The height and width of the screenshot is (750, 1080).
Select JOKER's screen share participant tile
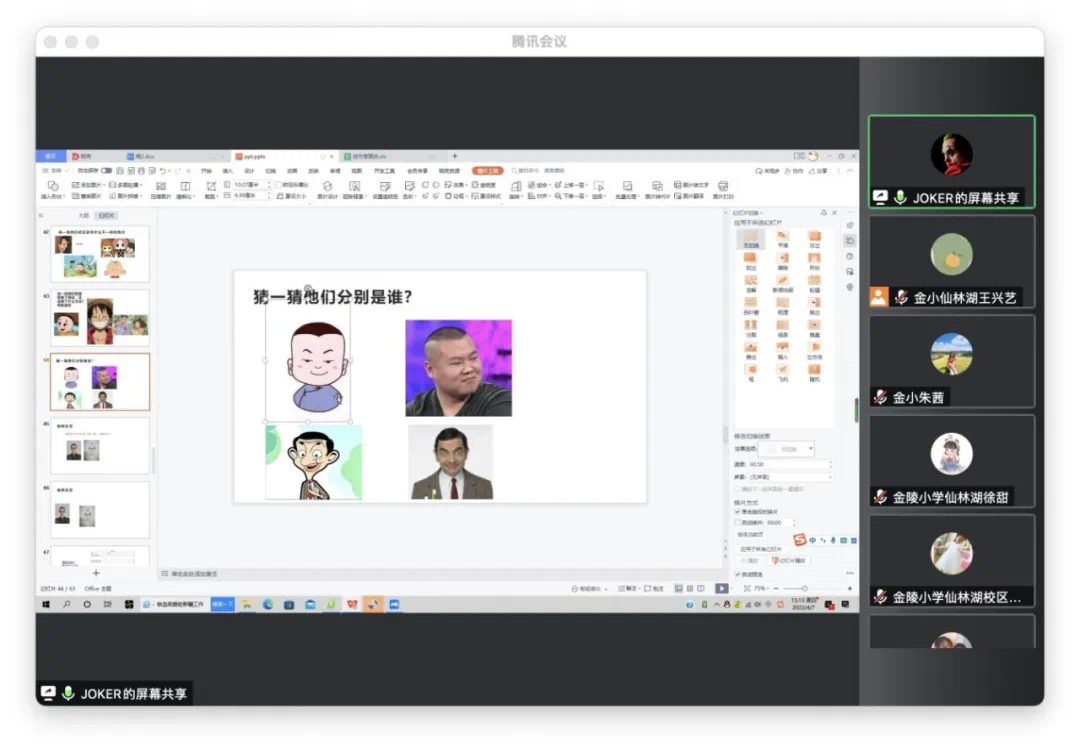tap(951, 161)
